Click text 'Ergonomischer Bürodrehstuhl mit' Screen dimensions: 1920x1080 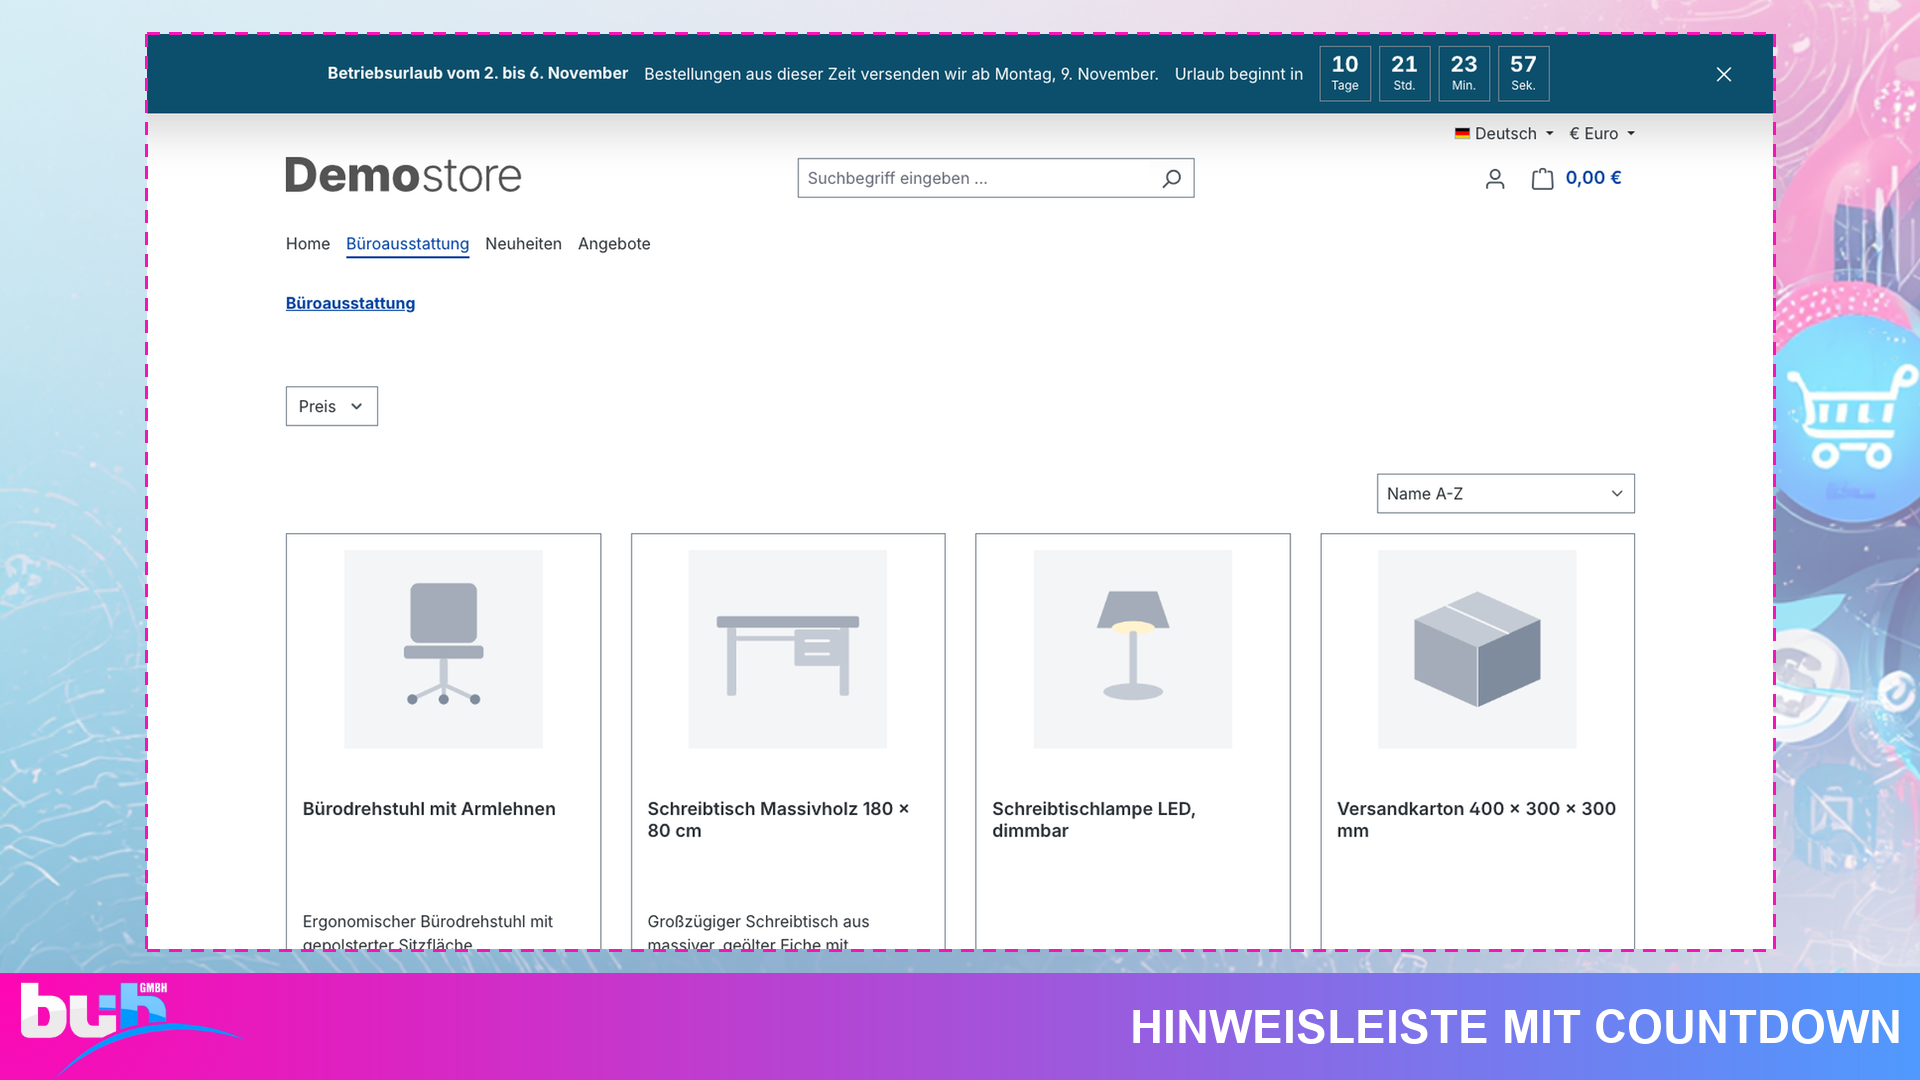pos(427,922)
